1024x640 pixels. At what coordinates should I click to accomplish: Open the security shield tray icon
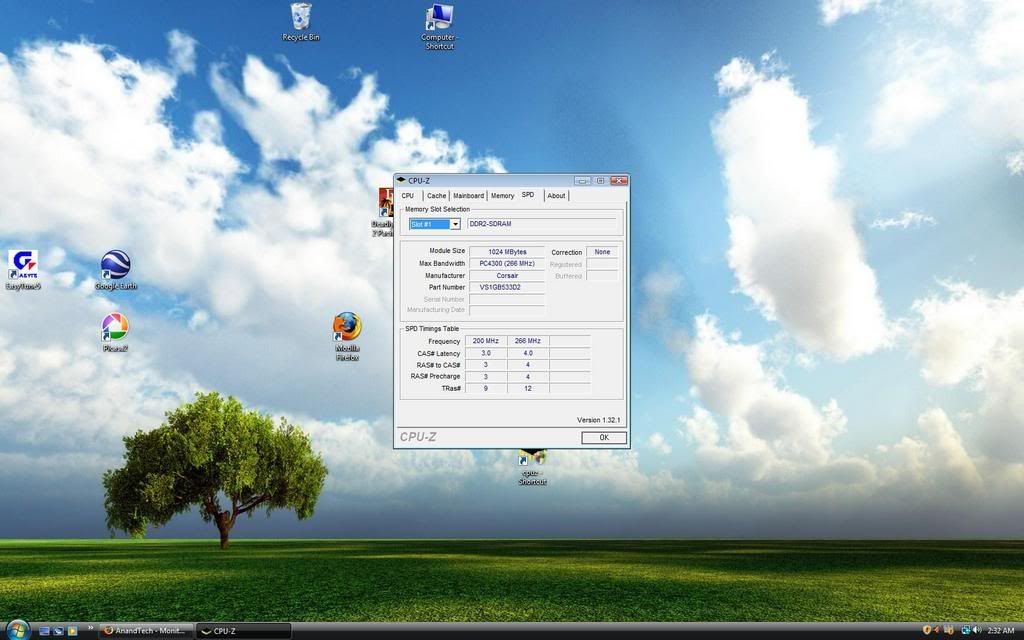tap(927, 630)
